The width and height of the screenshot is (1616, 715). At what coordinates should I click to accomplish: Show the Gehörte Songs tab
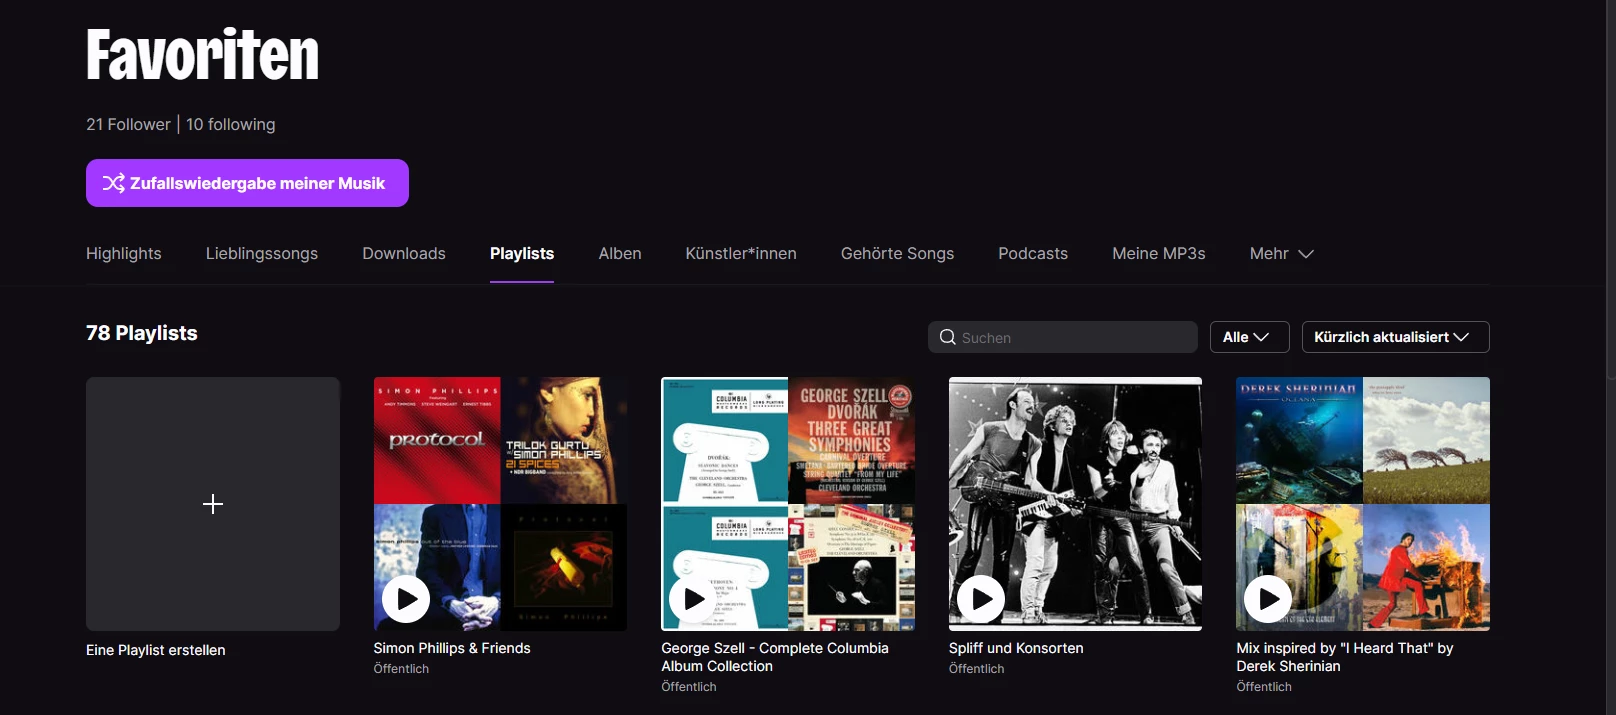coord(897,254)
